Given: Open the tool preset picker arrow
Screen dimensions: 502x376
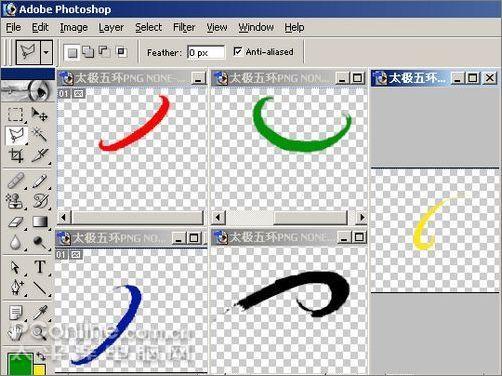Looking at the screenshot, I should coord(46,52).
